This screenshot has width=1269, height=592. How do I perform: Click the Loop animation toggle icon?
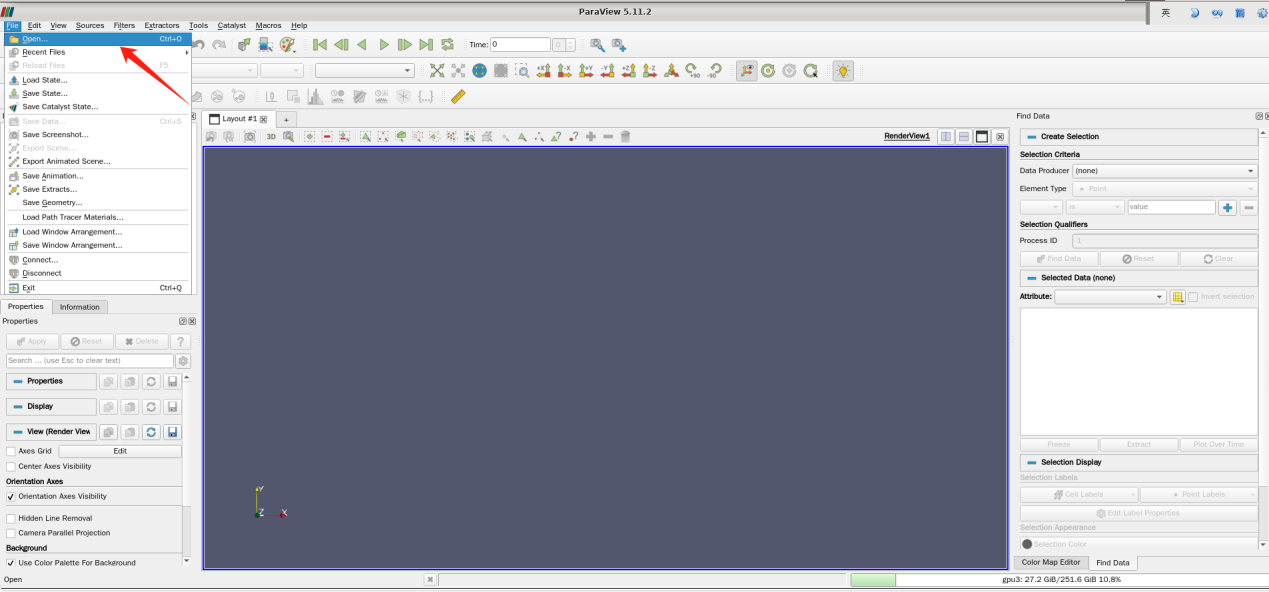[447, 45]
